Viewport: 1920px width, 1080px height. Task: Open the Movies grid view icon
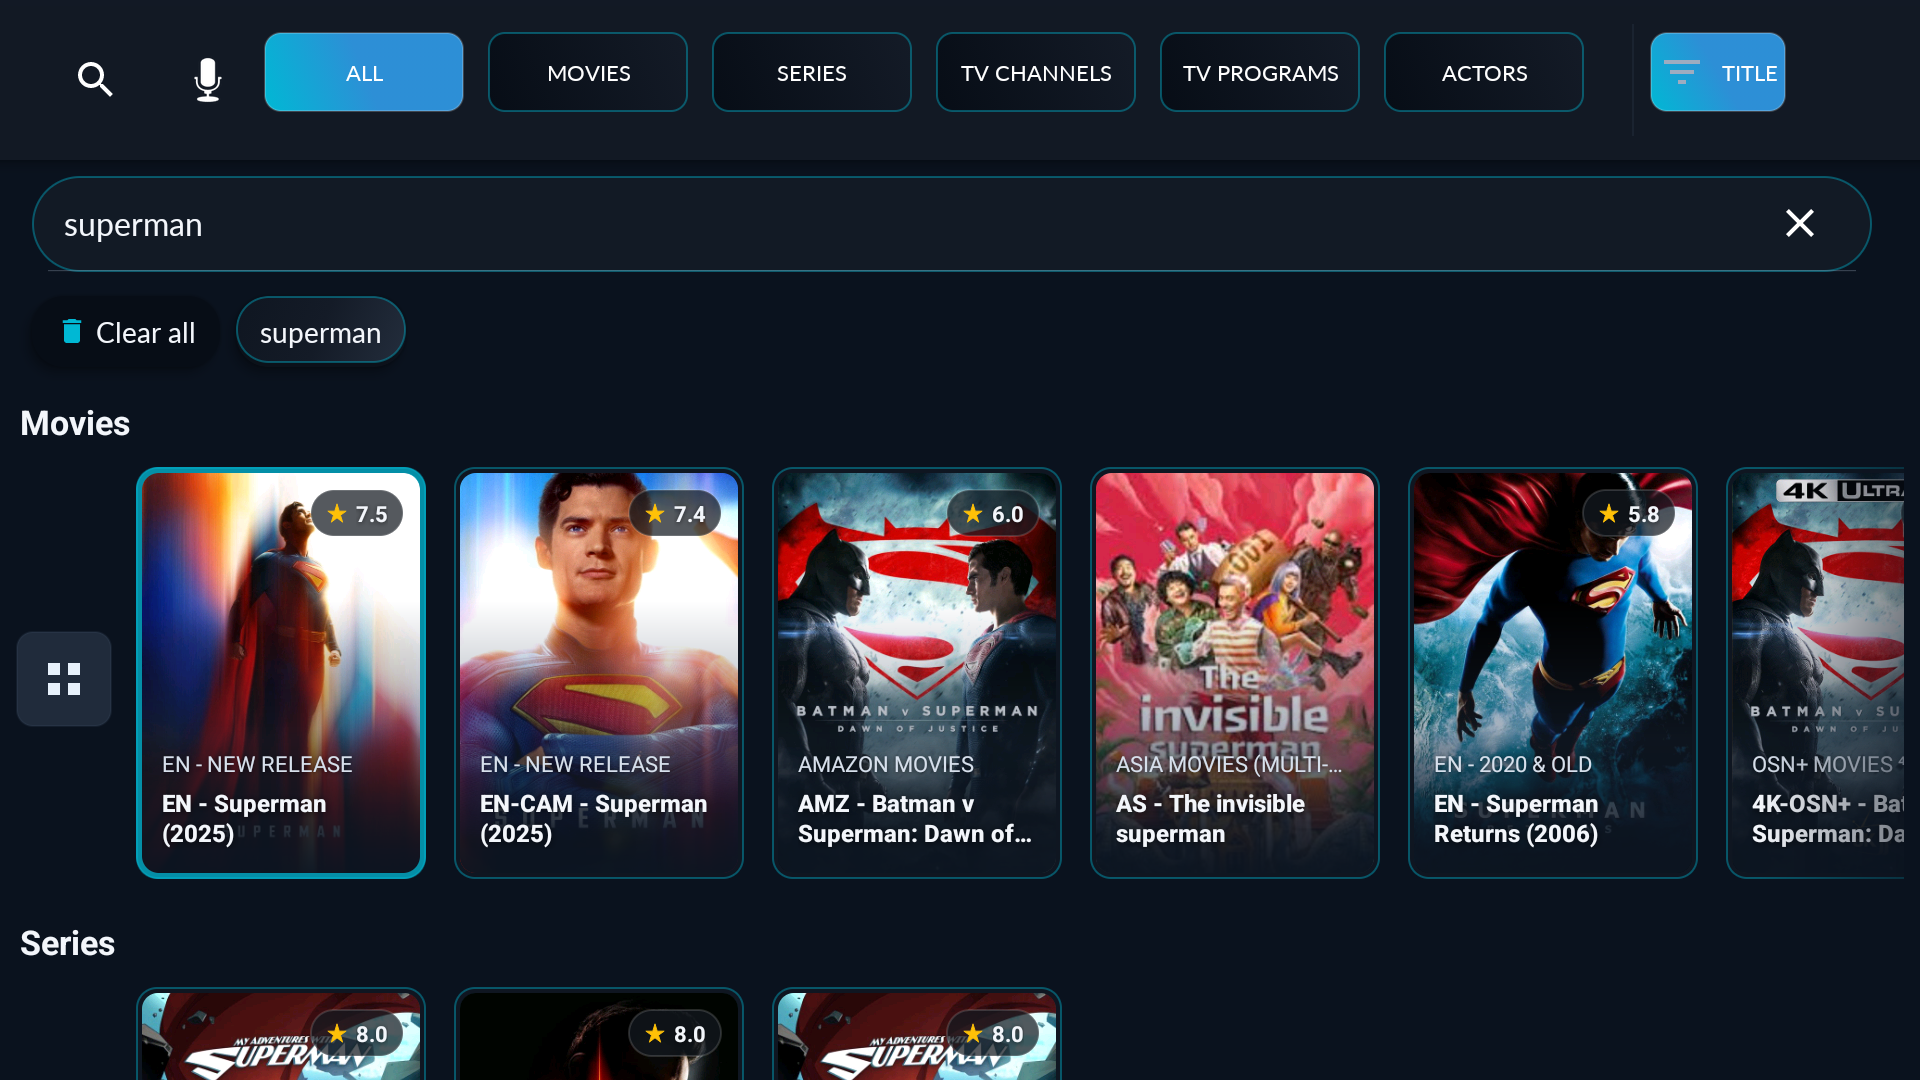pyautogui.click(x=64, y=679)
